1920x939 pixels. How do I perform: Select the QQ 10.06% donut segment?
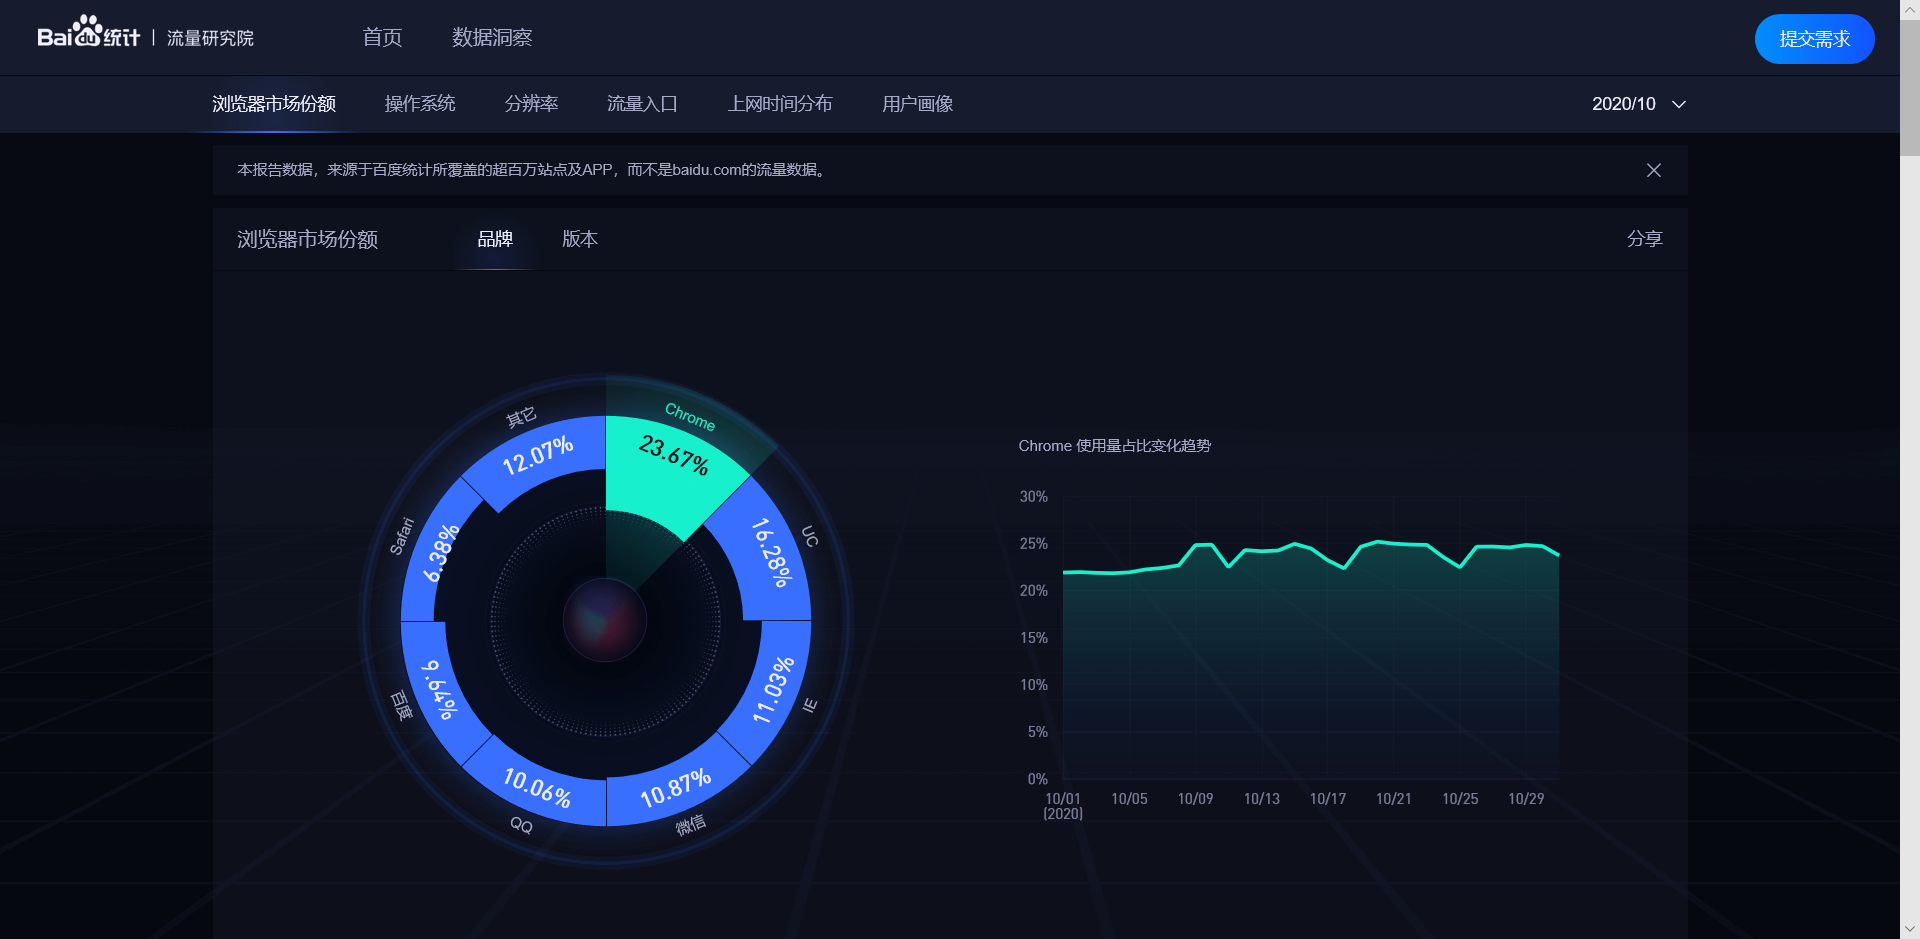pos(538,787)
